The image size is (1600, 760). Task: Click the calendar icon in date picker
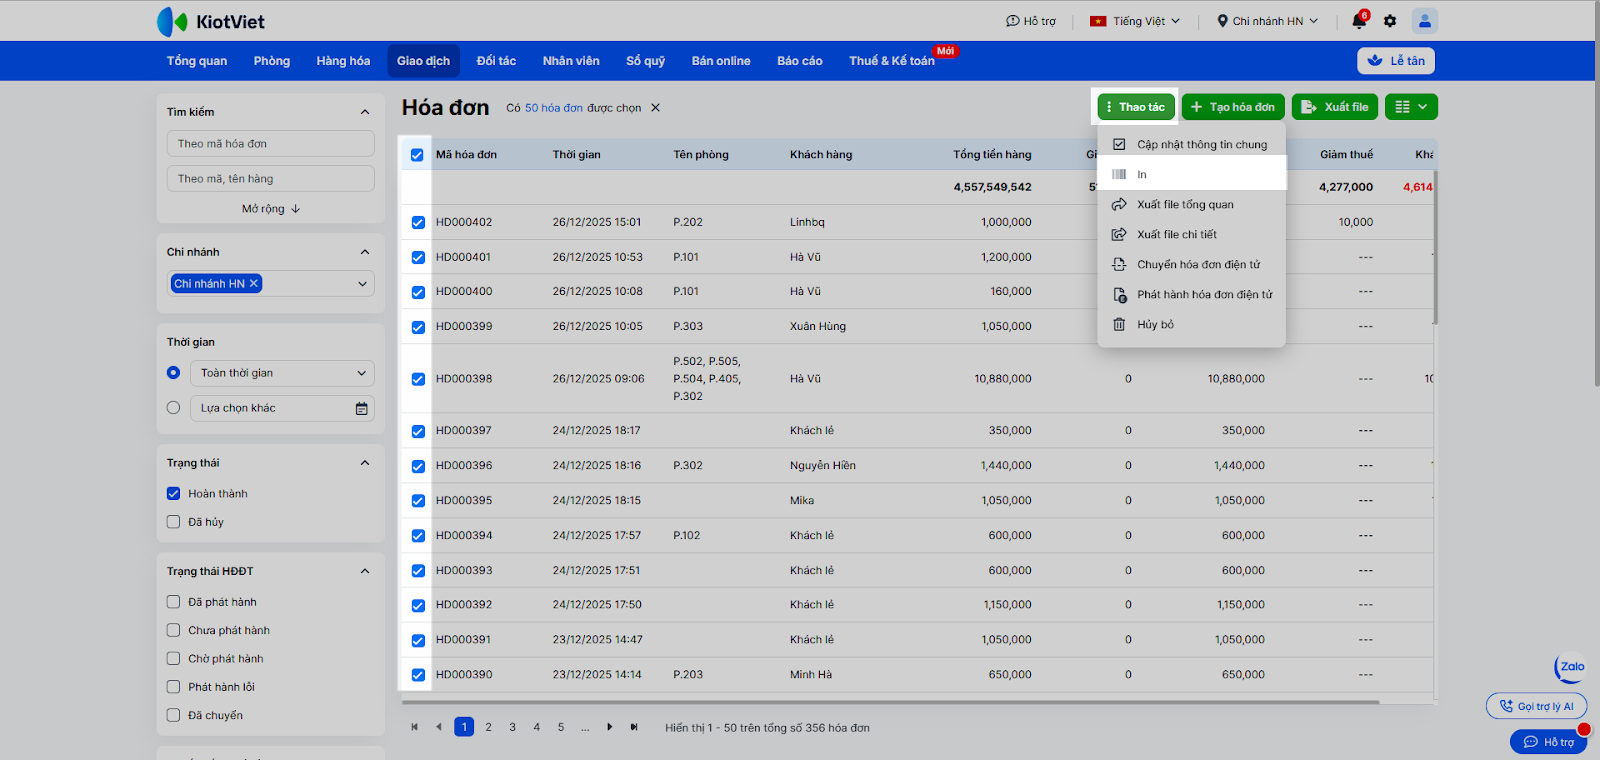(362, 408)
